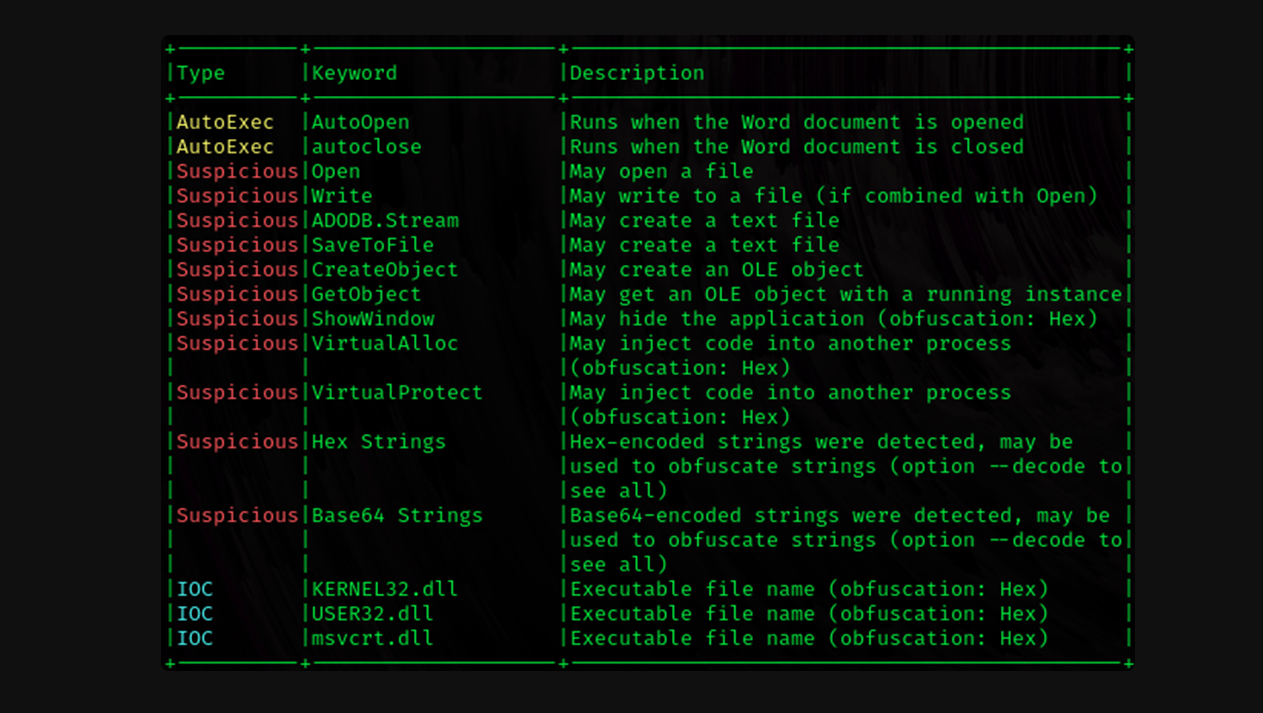The height and width of the screenshot is (713, 1263).
Task: Click the Write keyword in the table
Action: 342,196
